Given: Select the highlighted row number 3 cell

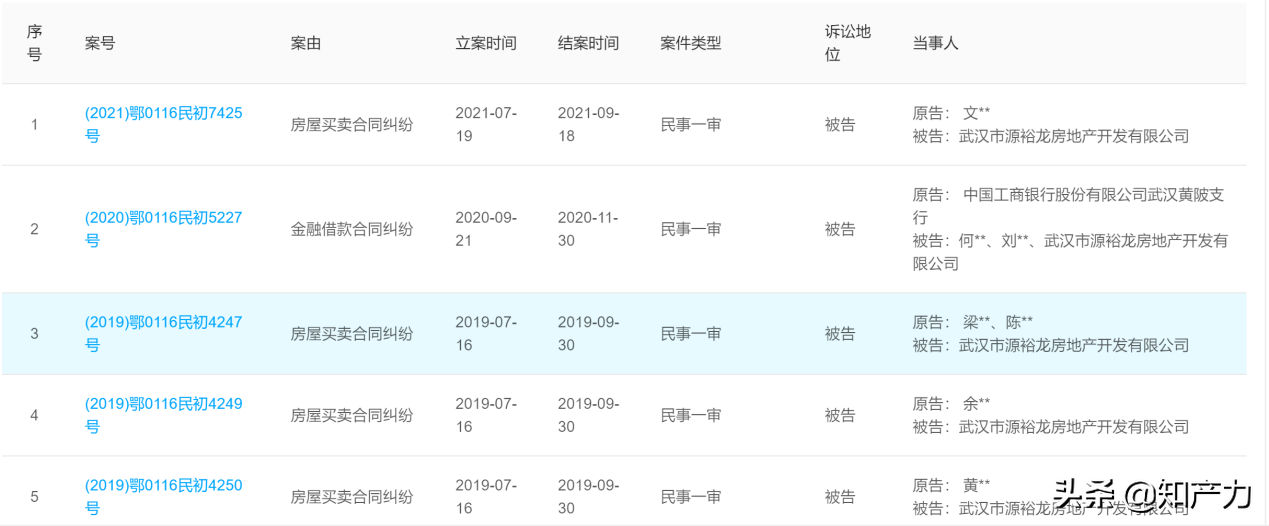Looking at the screenshot, I should 34,334.
